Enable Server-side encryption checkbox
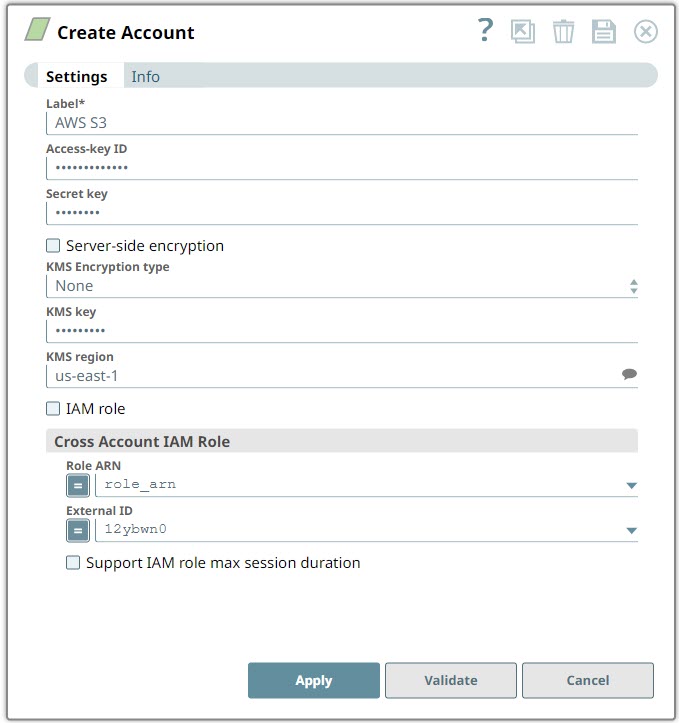This screenshot has height=723, width=679. click(x=54, y=246)
